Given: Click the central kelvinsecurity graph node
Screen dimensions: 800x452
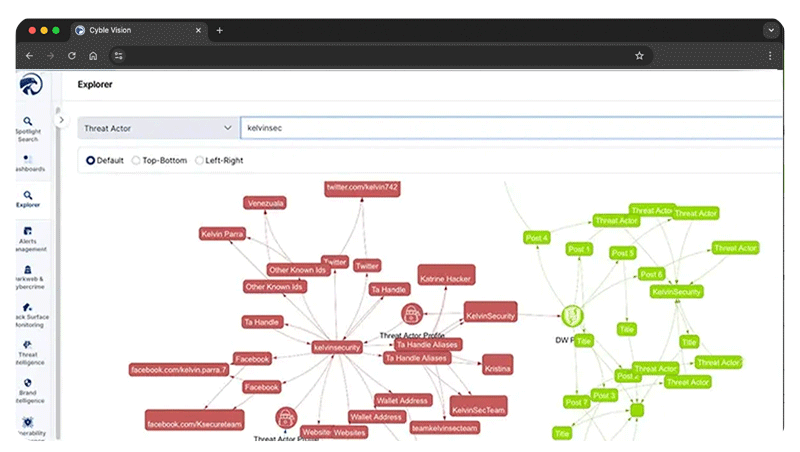Looking at the screenshot, I should click(337, 347).
